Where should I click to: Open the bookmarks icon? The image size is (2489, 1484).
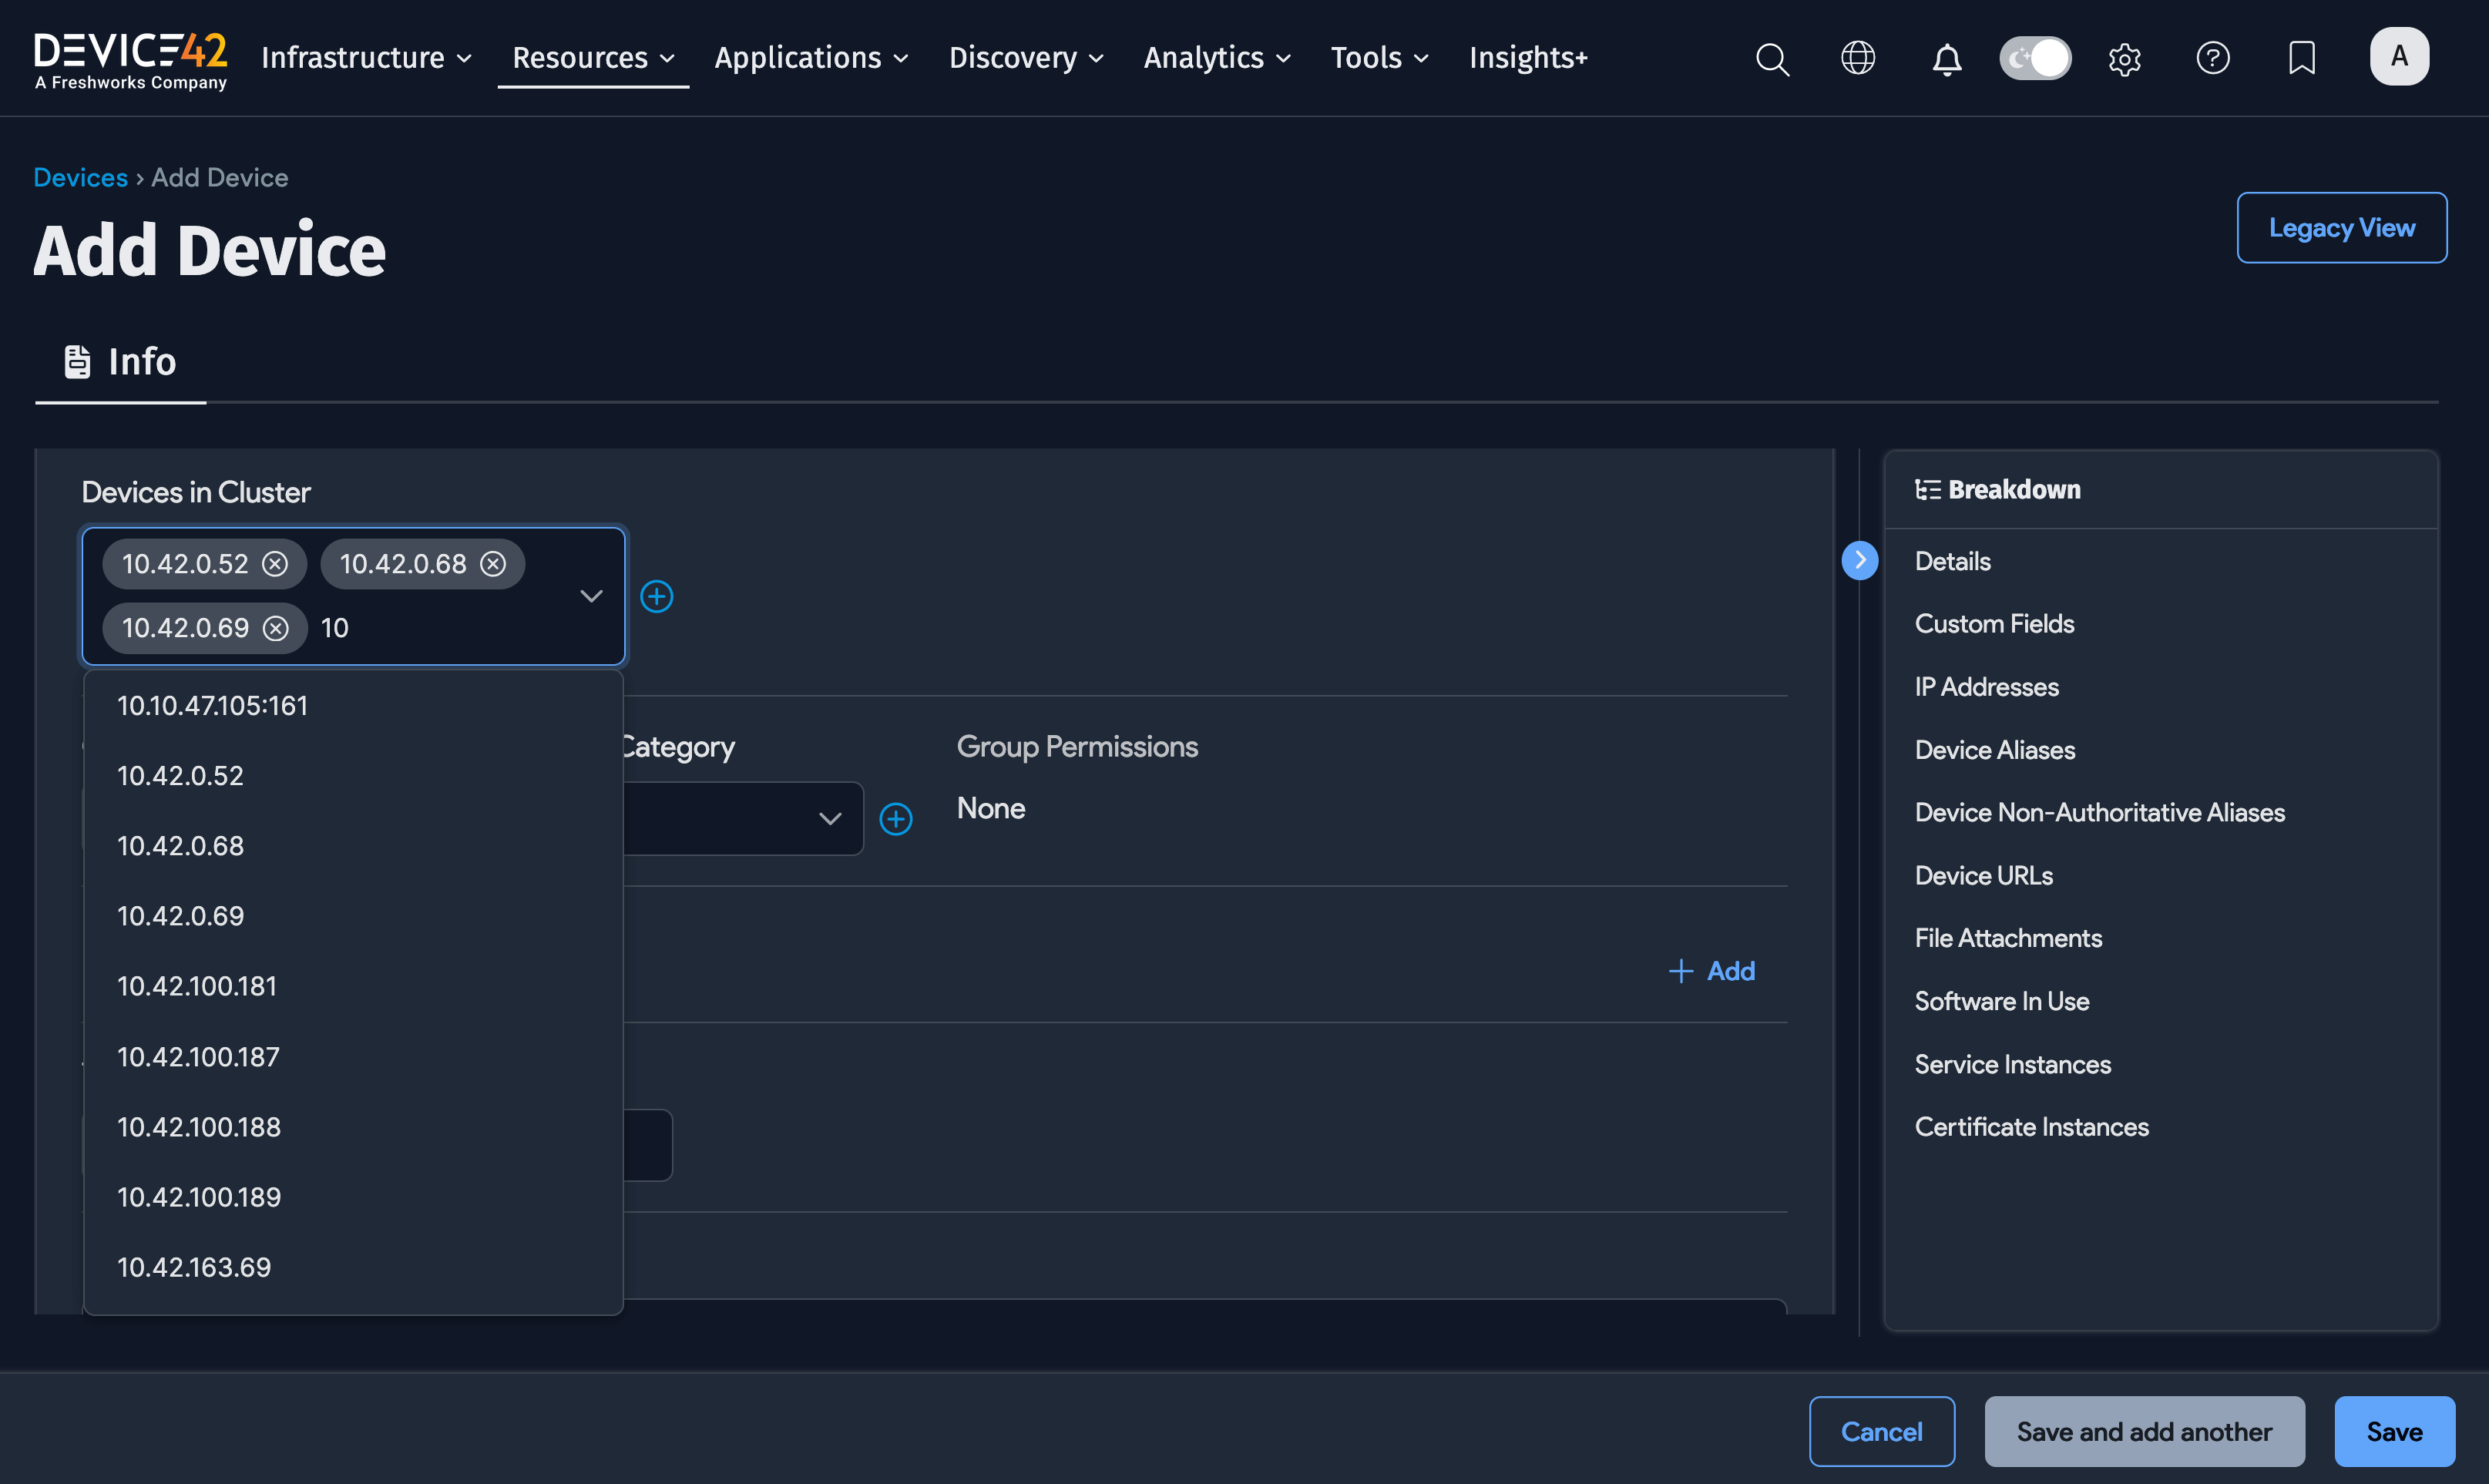pos(2301,58)
